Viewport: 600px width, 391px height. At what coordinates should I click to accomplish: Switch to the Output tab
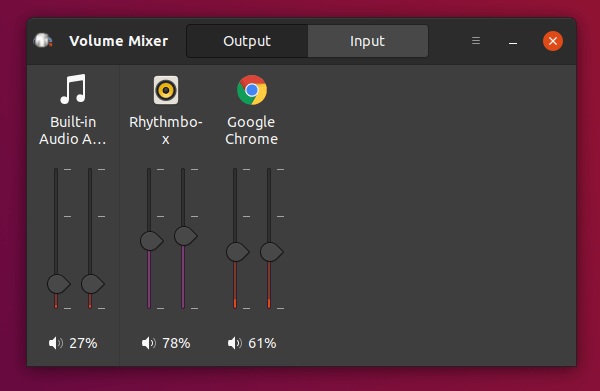(247, 41)
